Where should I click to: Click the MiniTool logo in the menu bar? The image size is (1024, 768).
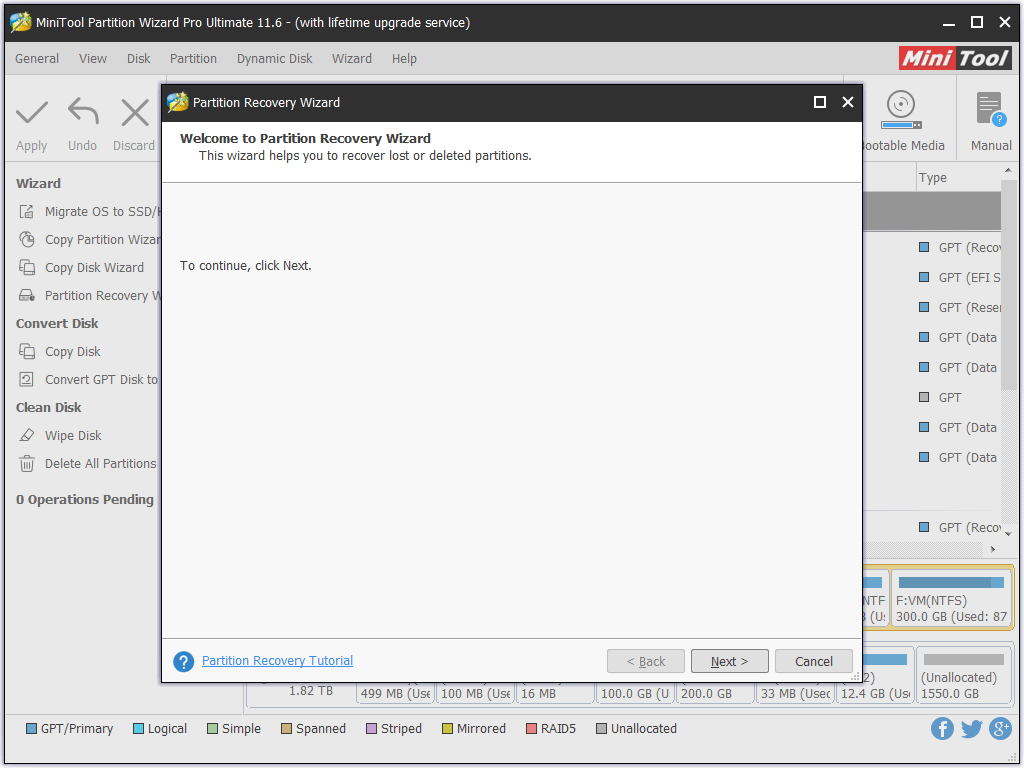click(x=955, y=58)
